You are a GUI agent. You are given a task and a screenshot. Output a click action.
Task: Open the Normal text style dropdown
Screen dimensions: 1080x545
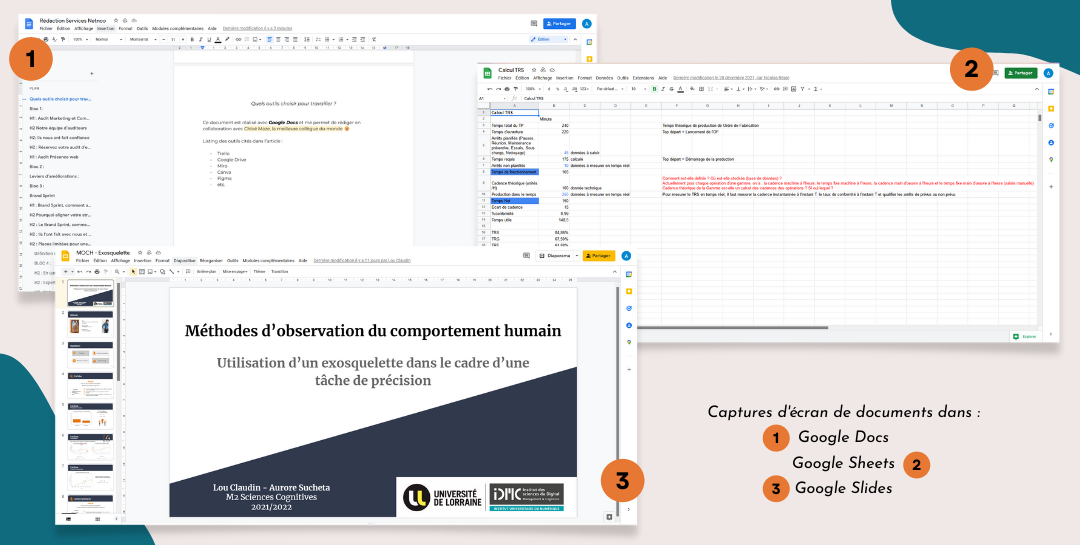(x=108, y=39)
